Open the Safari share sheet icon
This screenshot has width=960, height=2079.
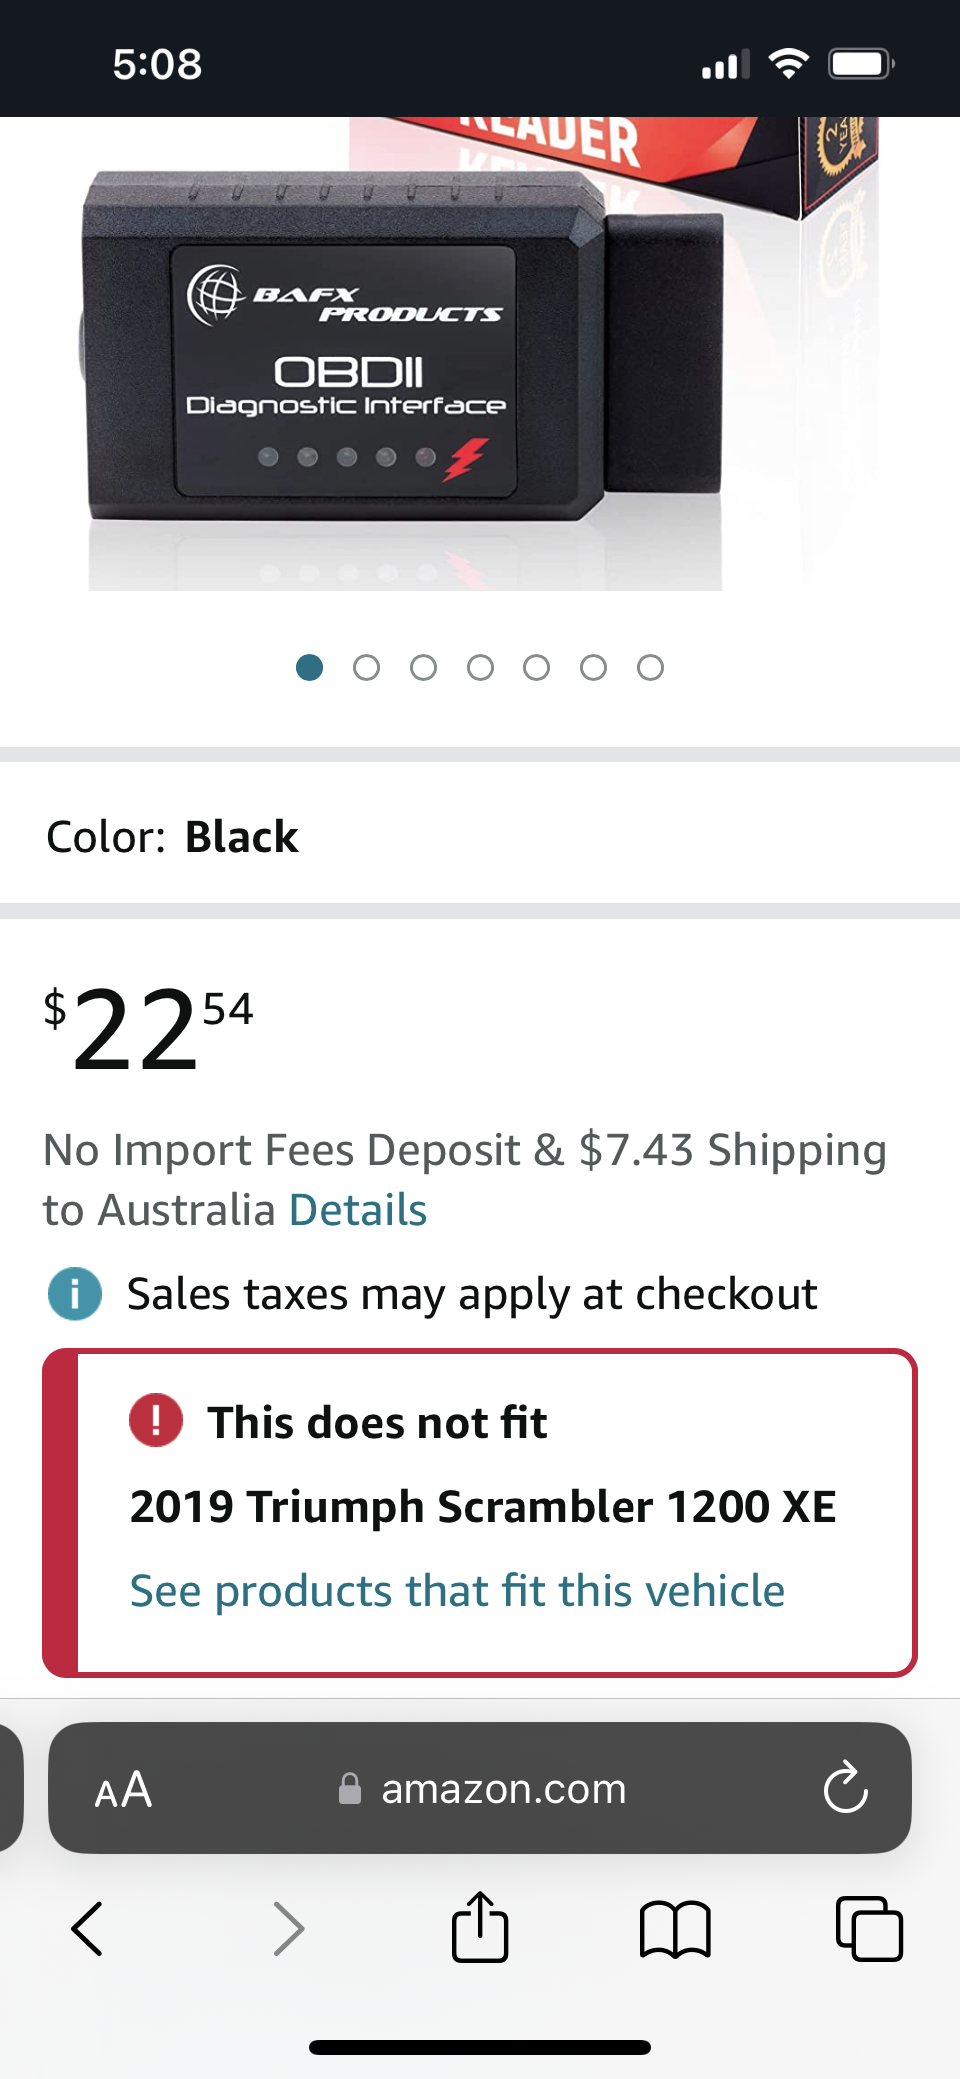pos(480,1926)
